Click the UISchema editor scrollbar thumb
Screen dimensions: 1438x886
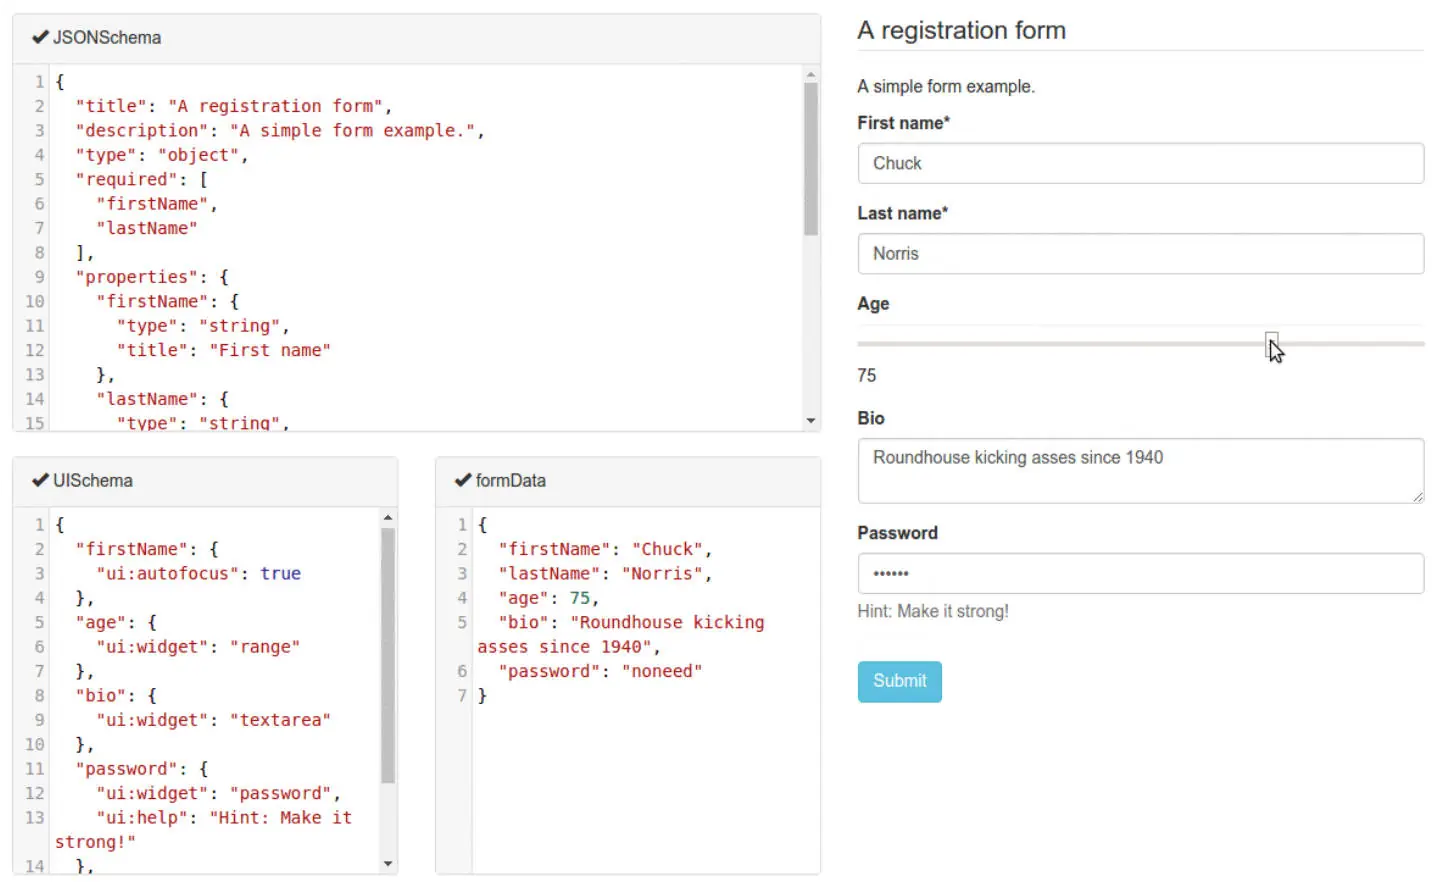[x=388, y=655]
